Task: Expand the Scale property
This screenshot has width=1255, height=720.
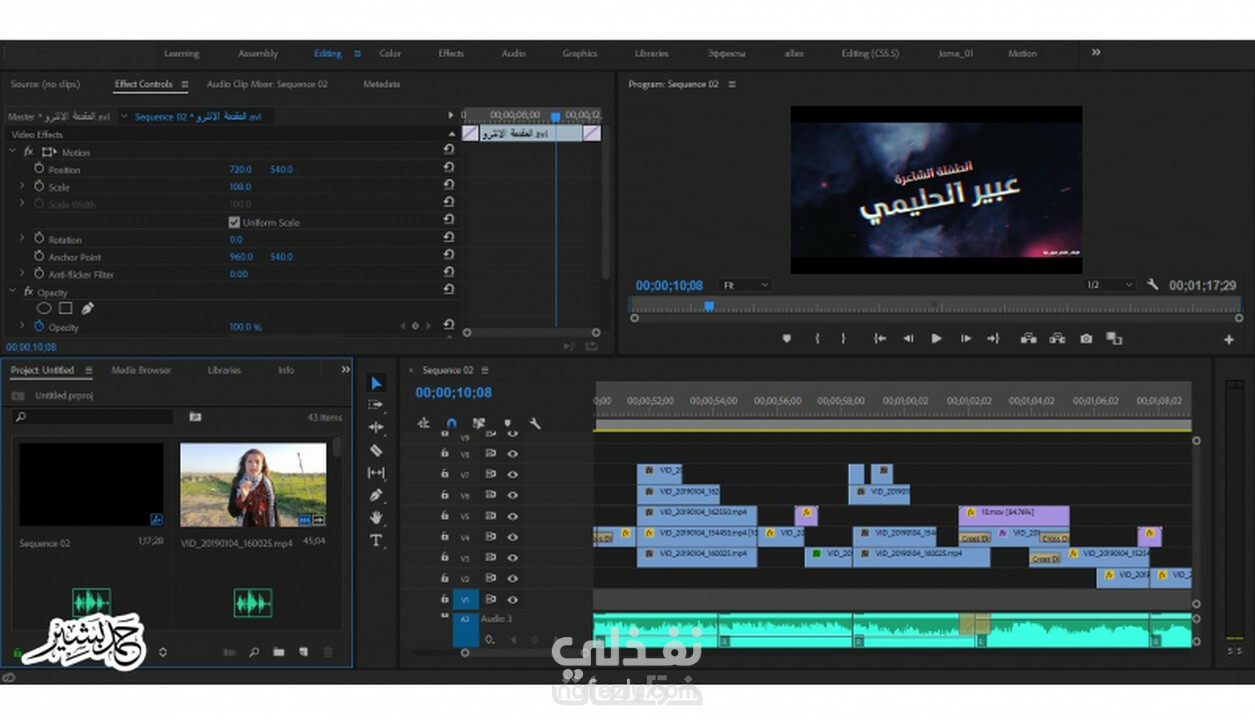Action: [22, 186]
